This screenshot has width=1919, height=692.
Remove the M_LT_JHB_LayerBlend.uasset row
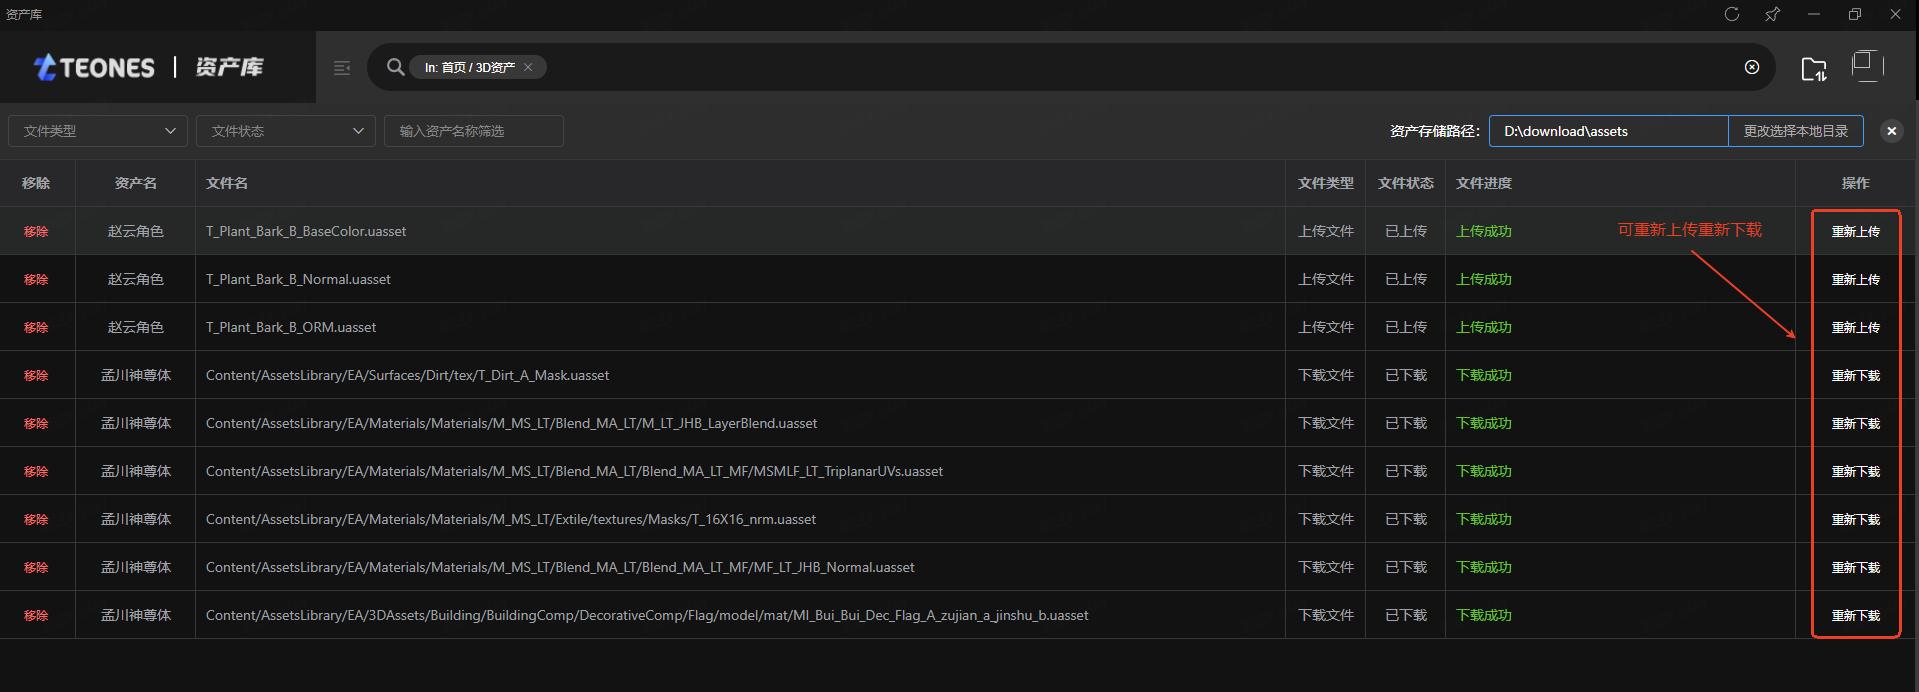coord(36,423)
